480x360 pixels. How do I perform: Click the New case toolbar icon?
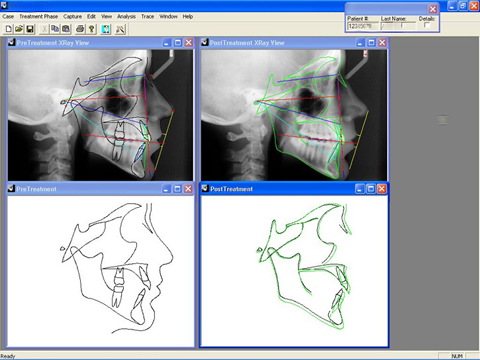pyautogui.click(x=9, y=29)
